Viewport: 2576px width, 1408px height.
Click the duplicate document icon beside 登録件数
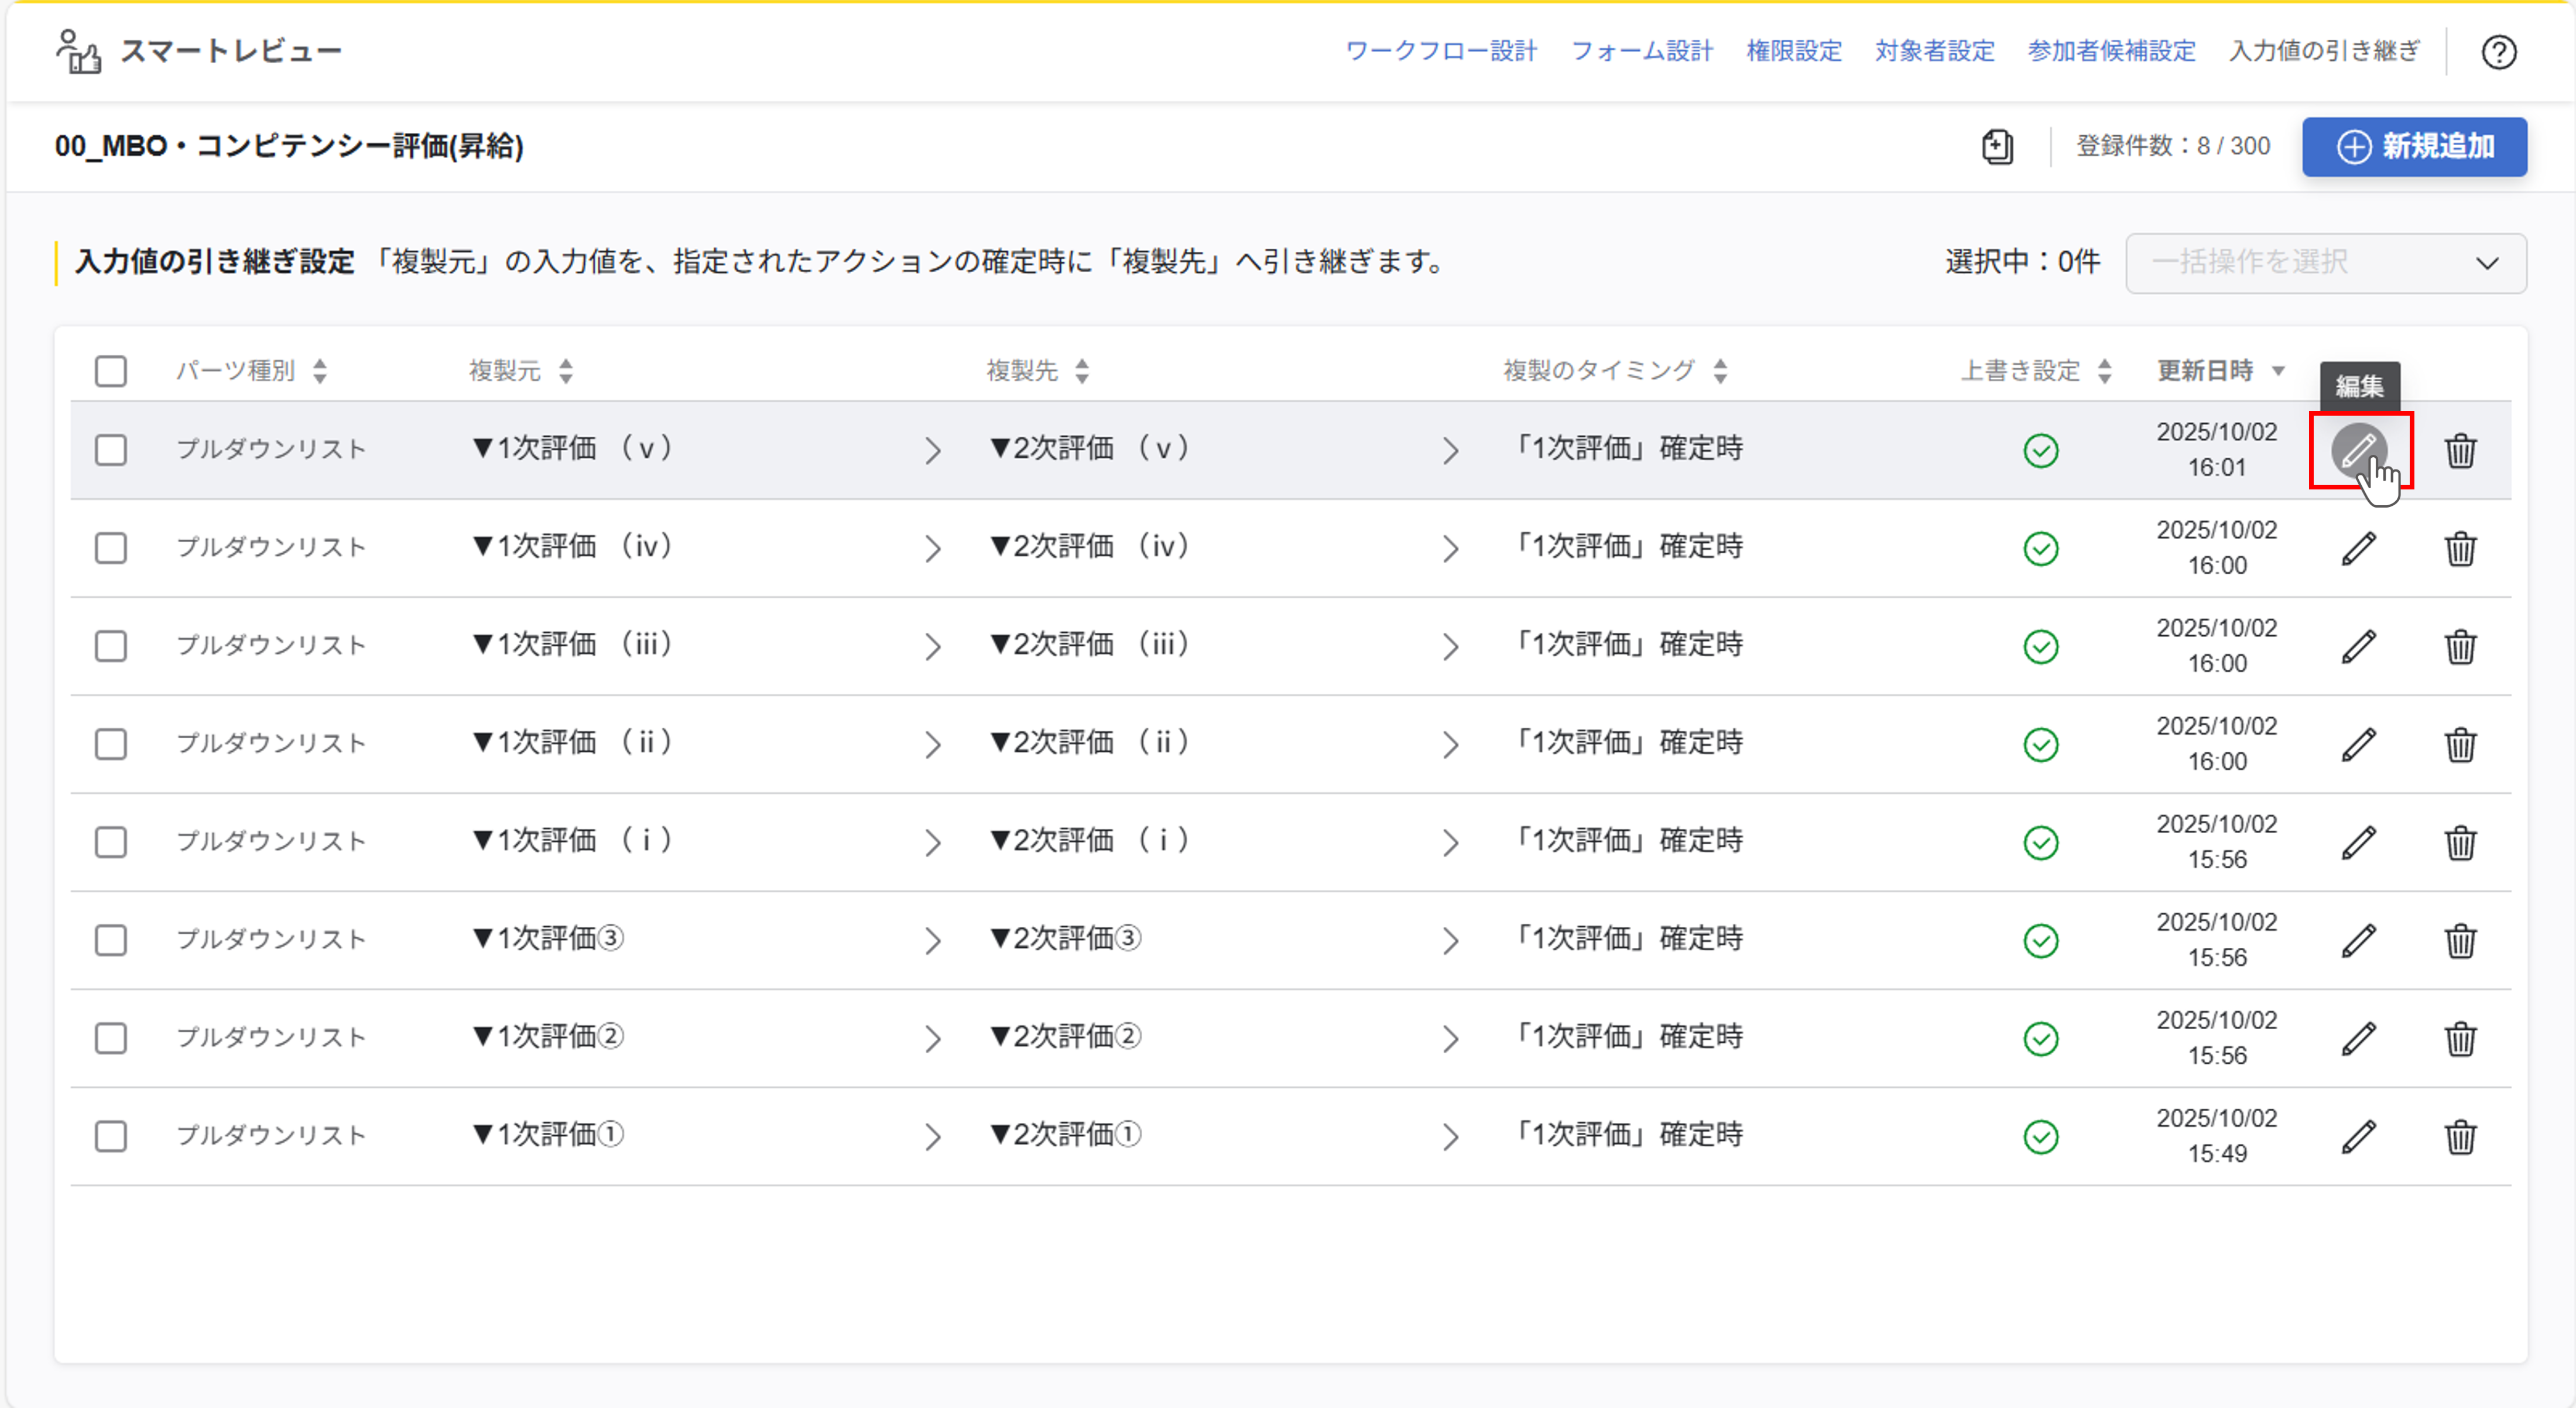pyautogui.click(x=1997, y=147)
